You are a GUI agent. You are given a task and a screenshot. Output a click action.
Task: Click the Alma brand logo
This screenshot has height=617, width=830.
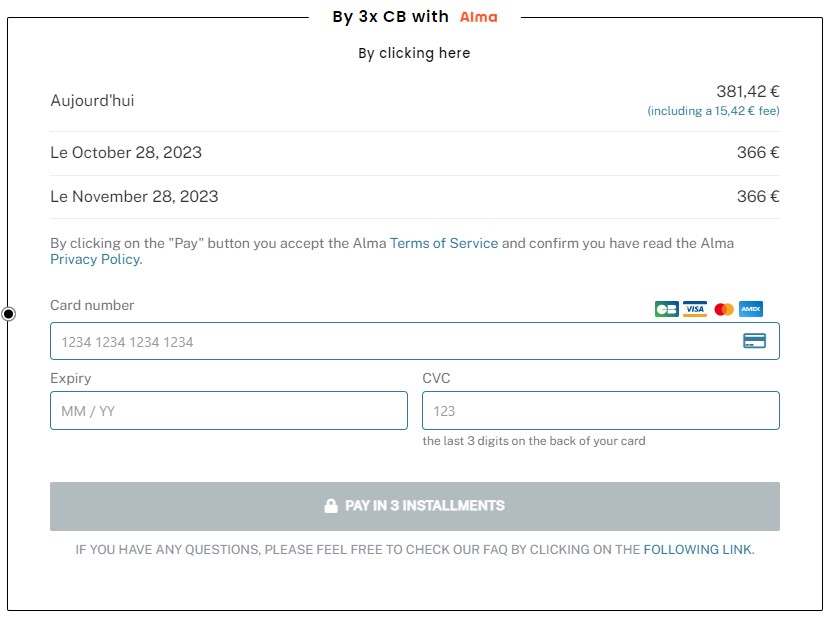pos(479,17)
